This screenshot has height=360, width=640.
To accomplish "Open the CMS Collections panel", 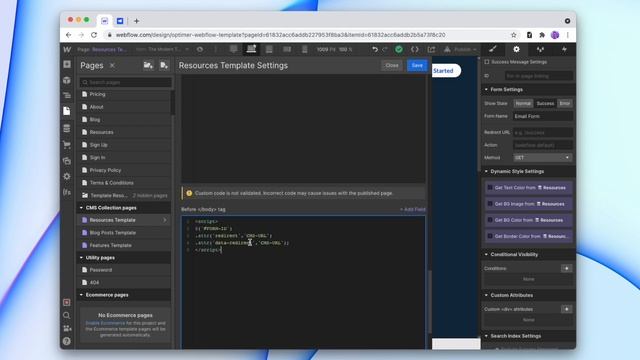I will coord(67,128).
